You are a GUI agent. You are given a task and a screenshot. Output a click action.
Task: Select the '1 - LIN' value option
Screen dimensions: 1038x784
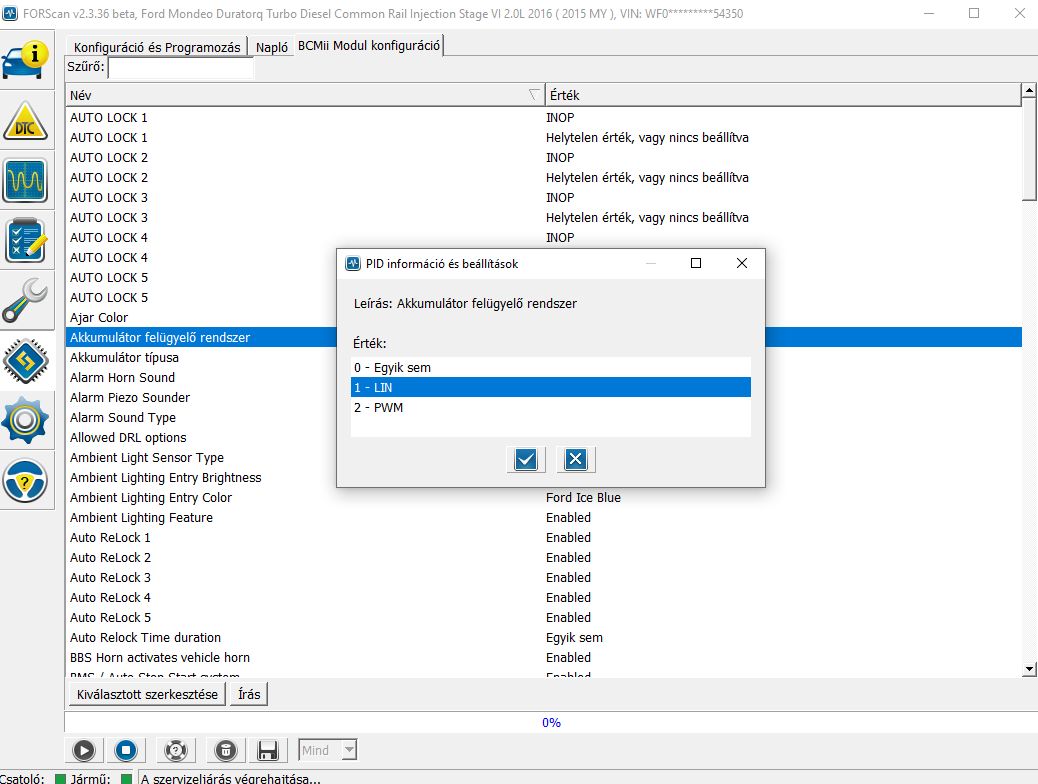(551, 387)
